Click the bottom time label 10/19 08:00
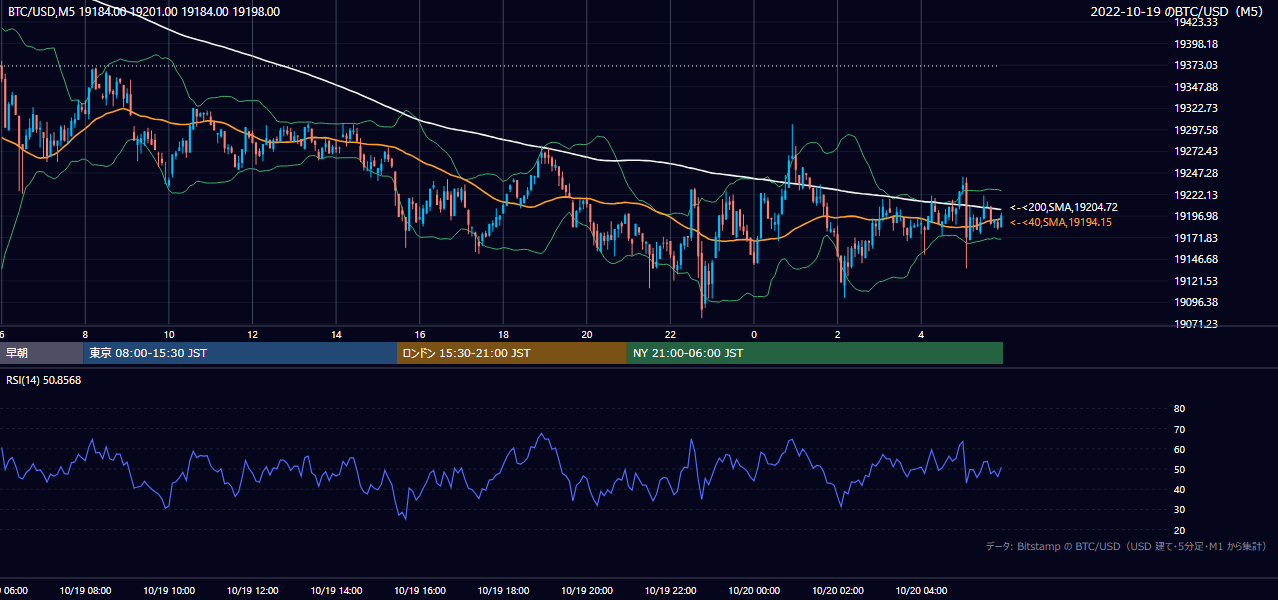The width and height of the screenshot is (1278, 600). pos(86,591)
